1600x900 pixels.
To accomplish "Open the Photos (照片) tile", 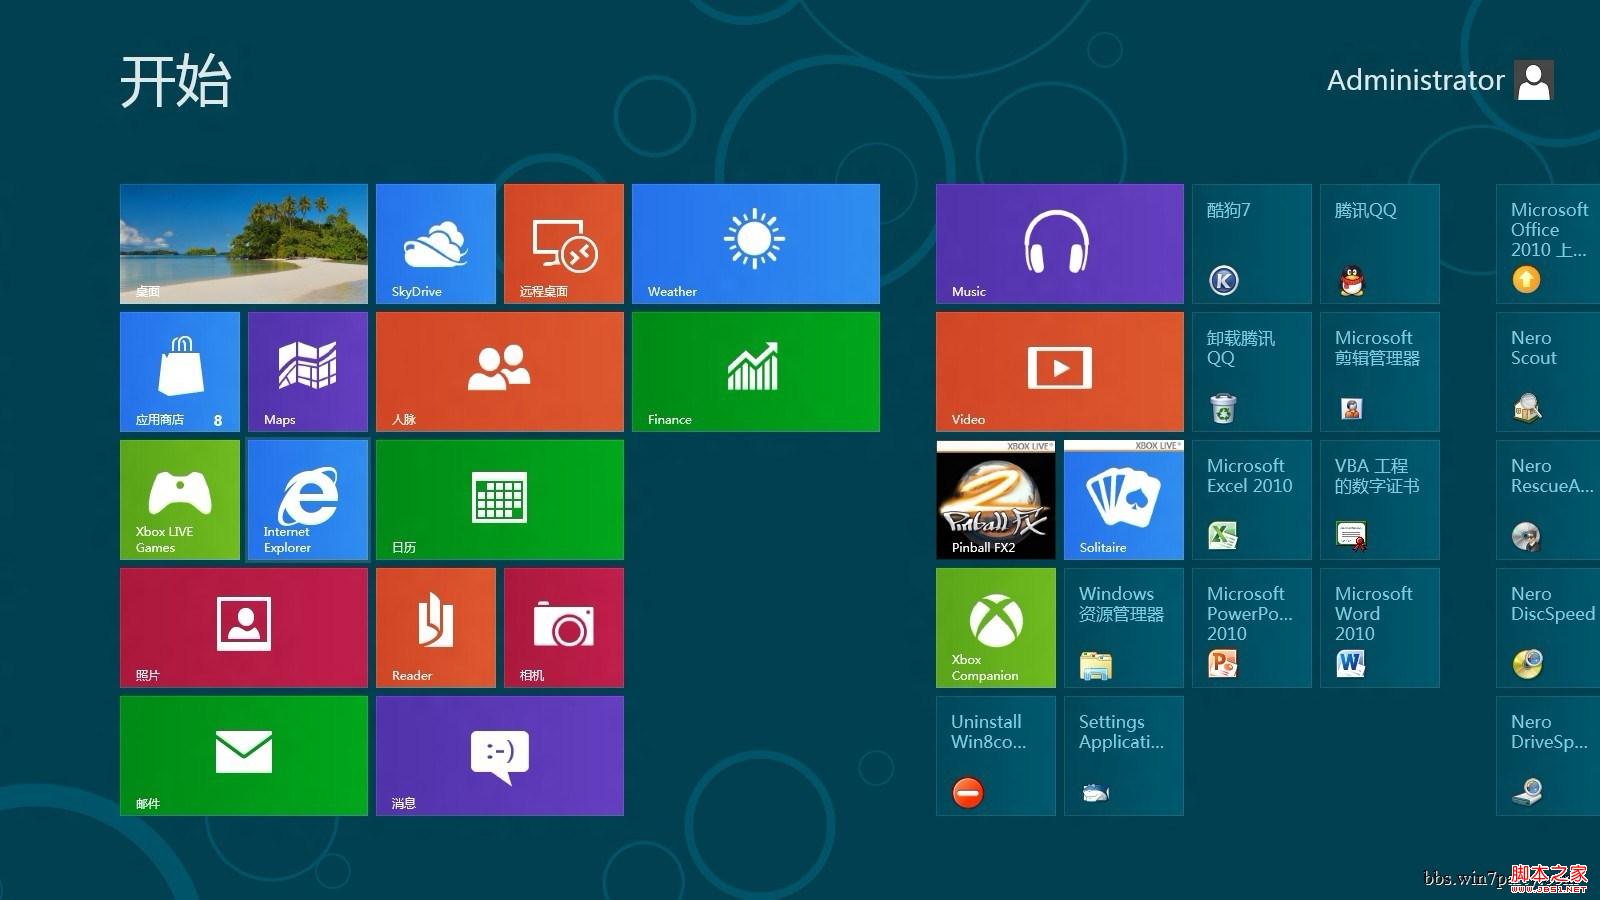I will pyautogui.click(x=244, y=628).
